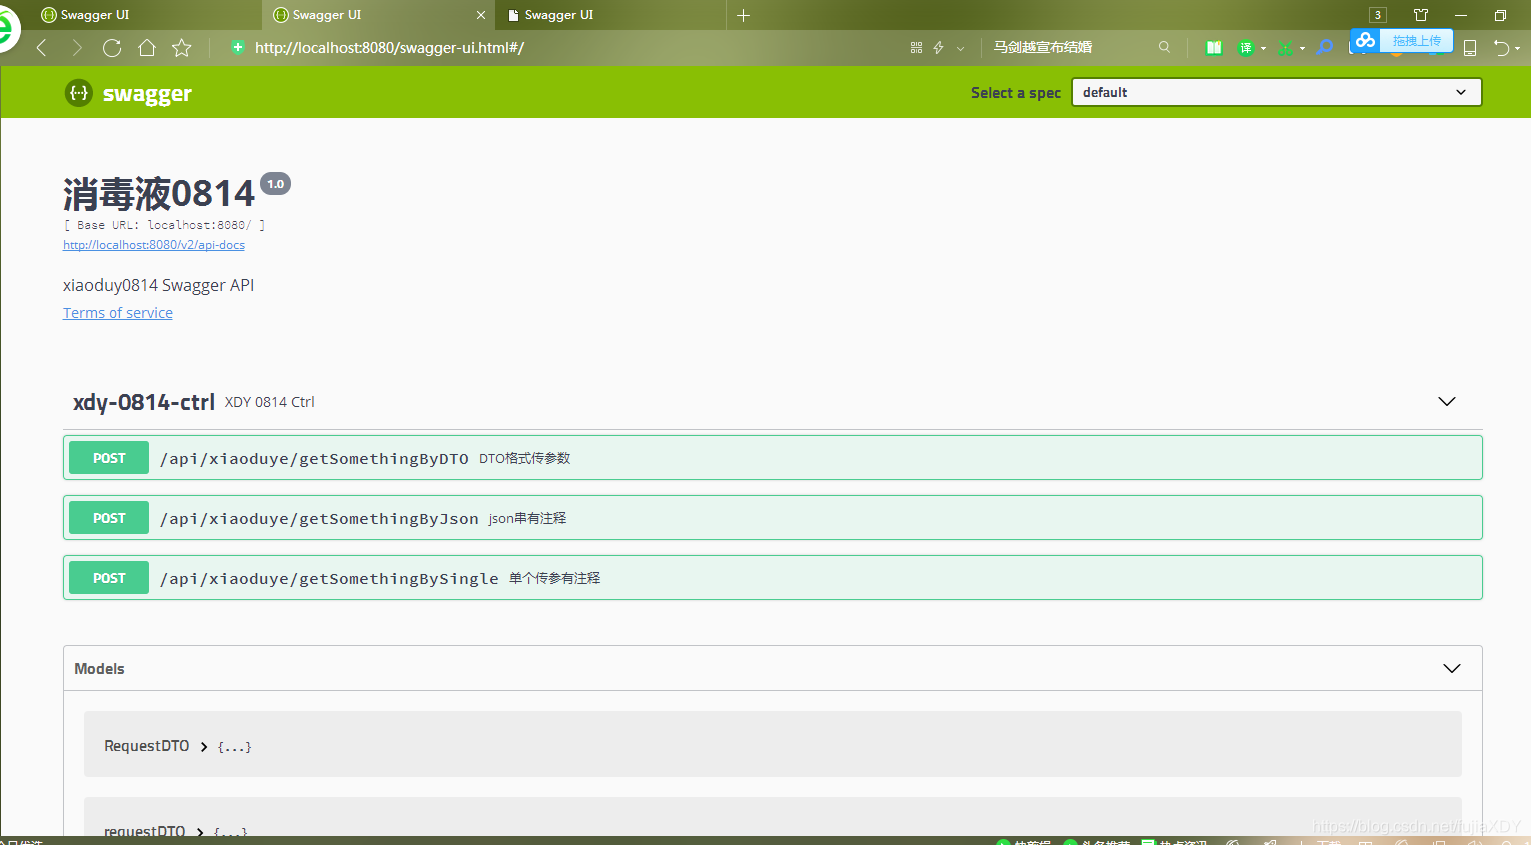Image resolution: width=1531 pixels, height=845 pixels.
Task: Open the undo icon dropdown arrow
Action: click(1517, 48)
